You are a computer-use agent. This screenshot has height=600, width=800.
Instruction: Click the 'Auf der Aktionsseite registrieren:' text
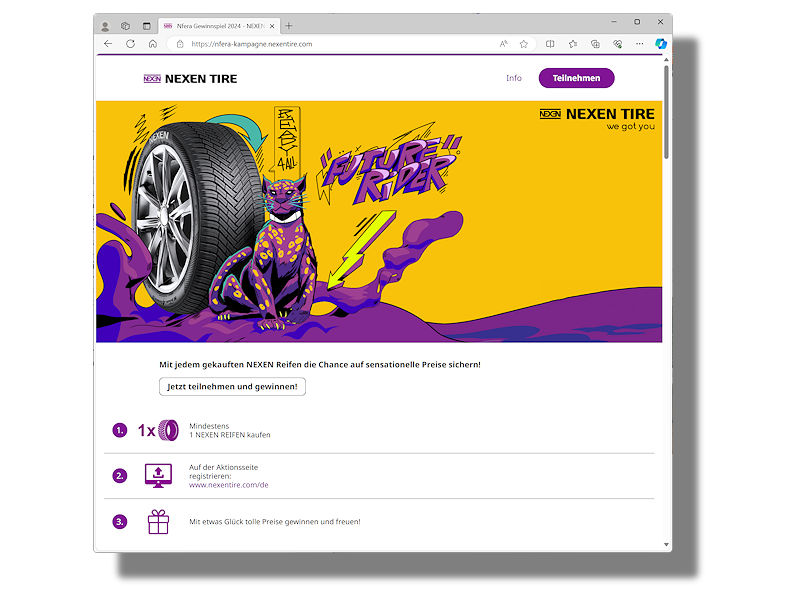pyautogui.click(x=223, y=471)
